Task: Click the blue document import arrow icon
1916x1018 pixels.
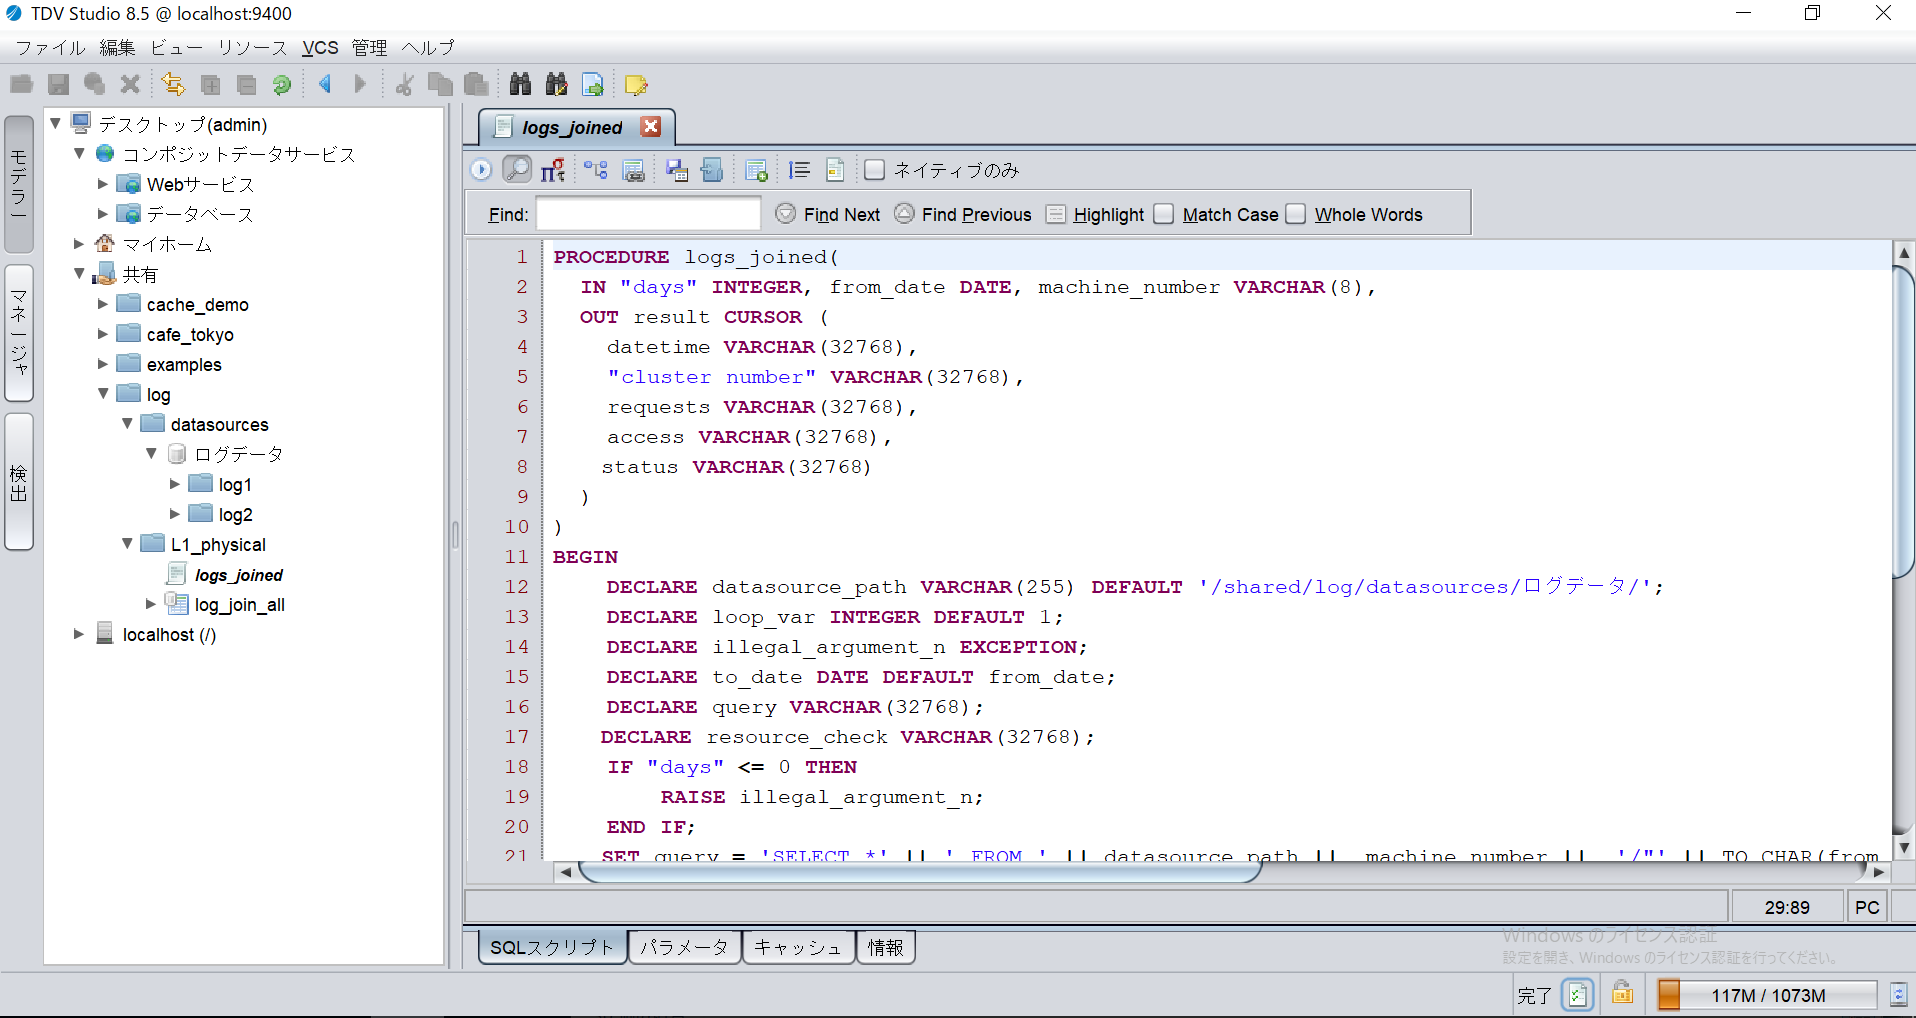Action: tap(712, 170)
